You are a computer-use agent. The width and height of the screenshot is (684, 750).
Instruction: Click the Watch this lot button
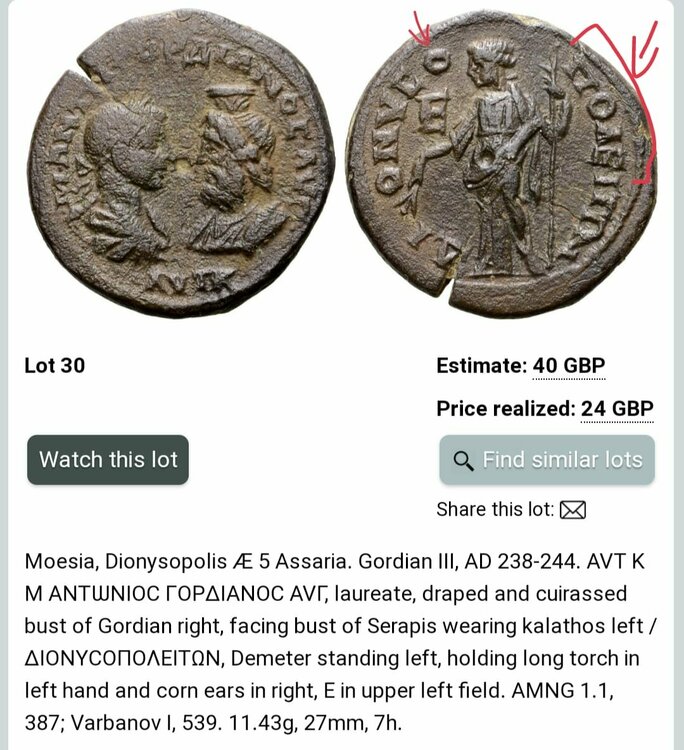[108, 460]
